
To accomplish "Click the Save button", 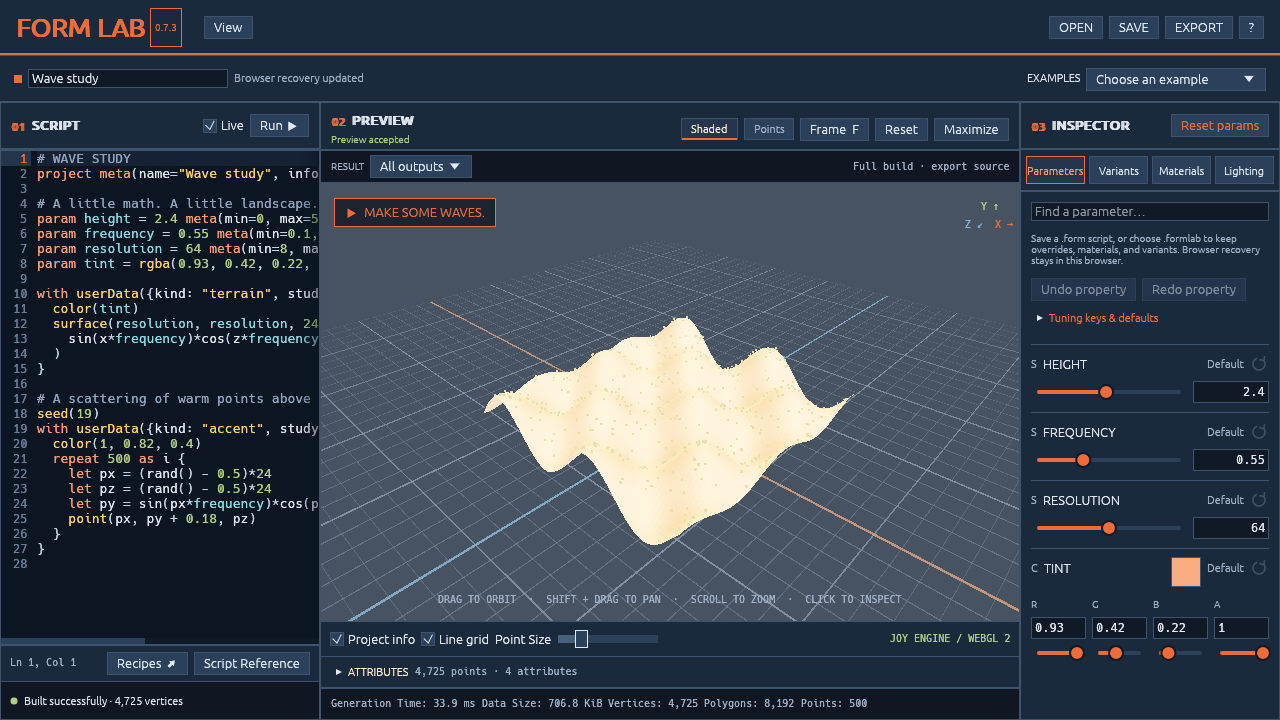I will (1134, 28).
